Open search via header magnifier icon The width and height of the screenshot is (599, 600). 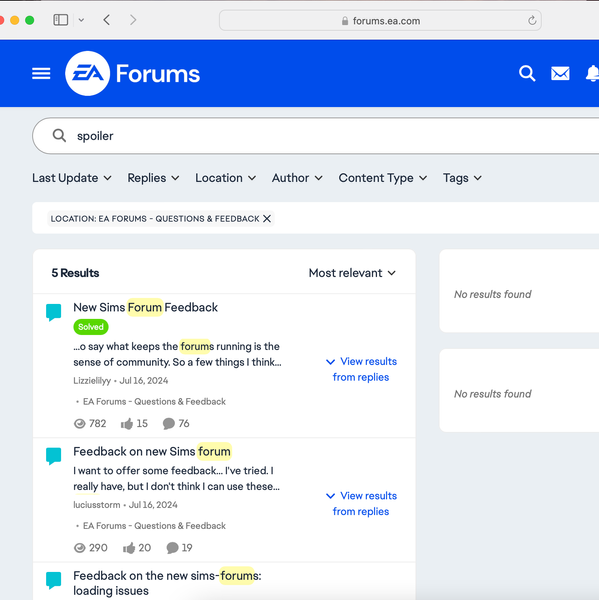click(x=527, y=73)
